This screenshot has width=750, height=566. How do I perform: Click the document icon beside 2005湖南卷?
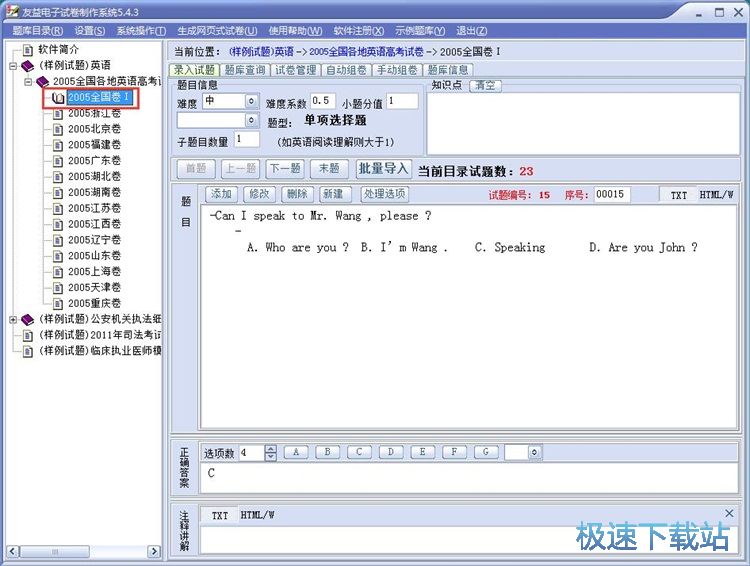click(58, 192)
